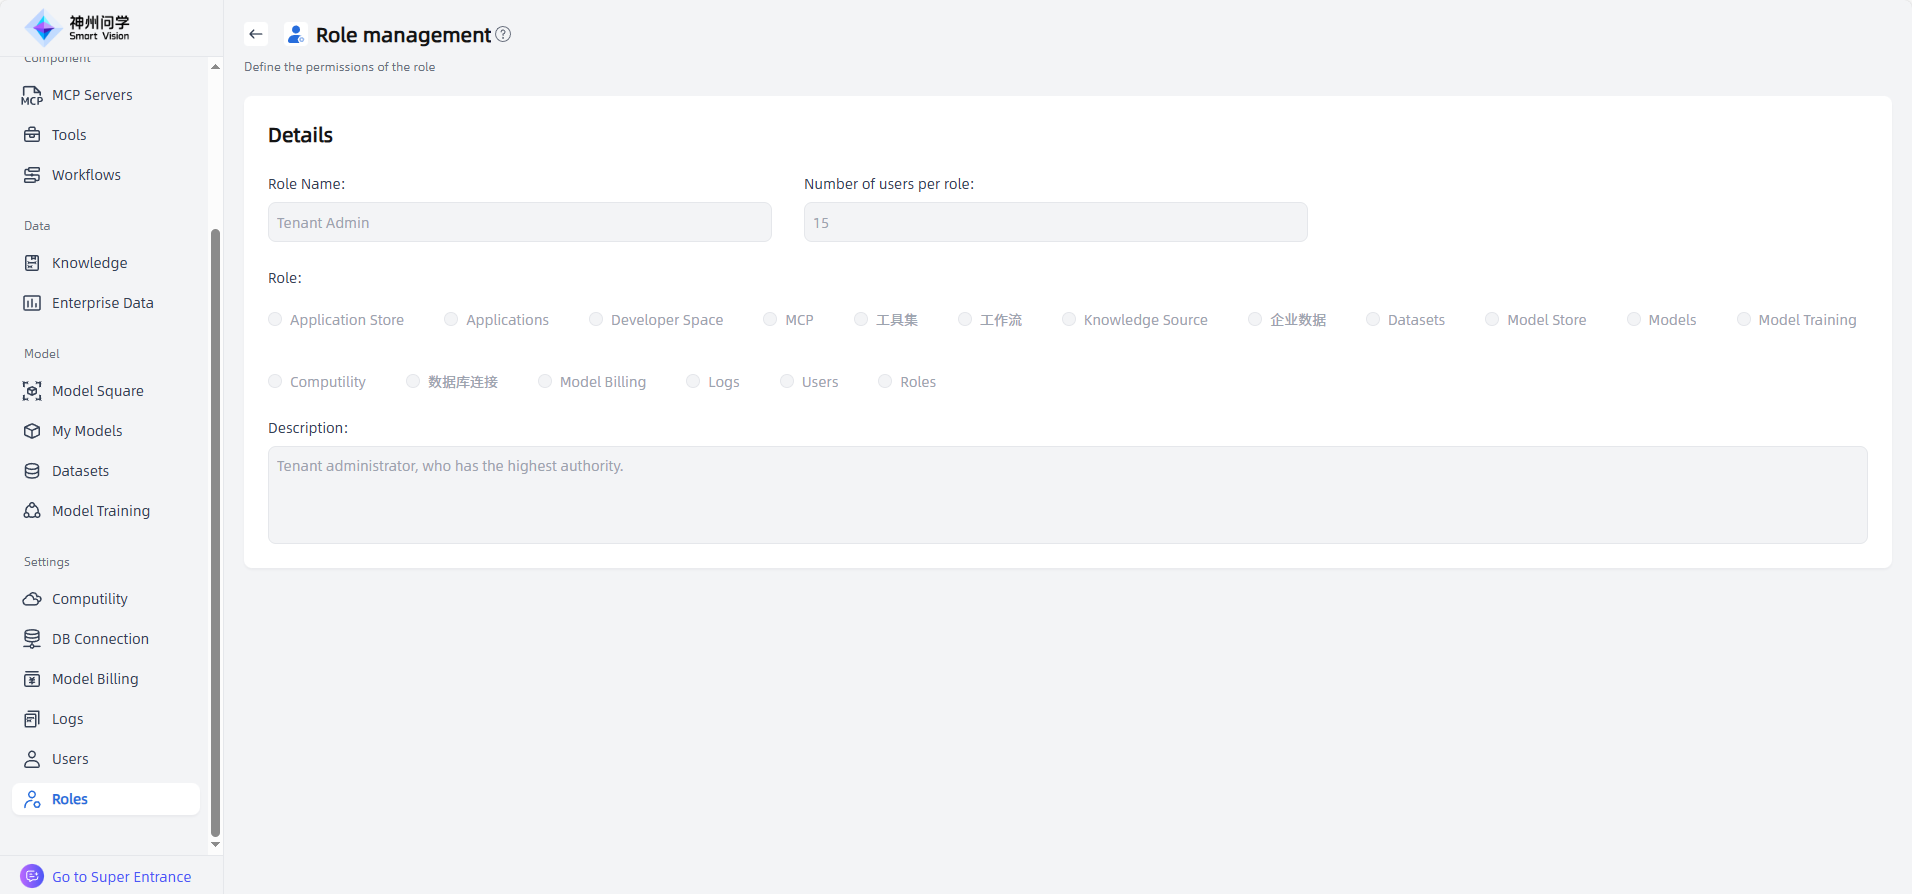Click the help icon beside Role management
The height and width of the screenshot is (894, 1912).
point(503,34)
